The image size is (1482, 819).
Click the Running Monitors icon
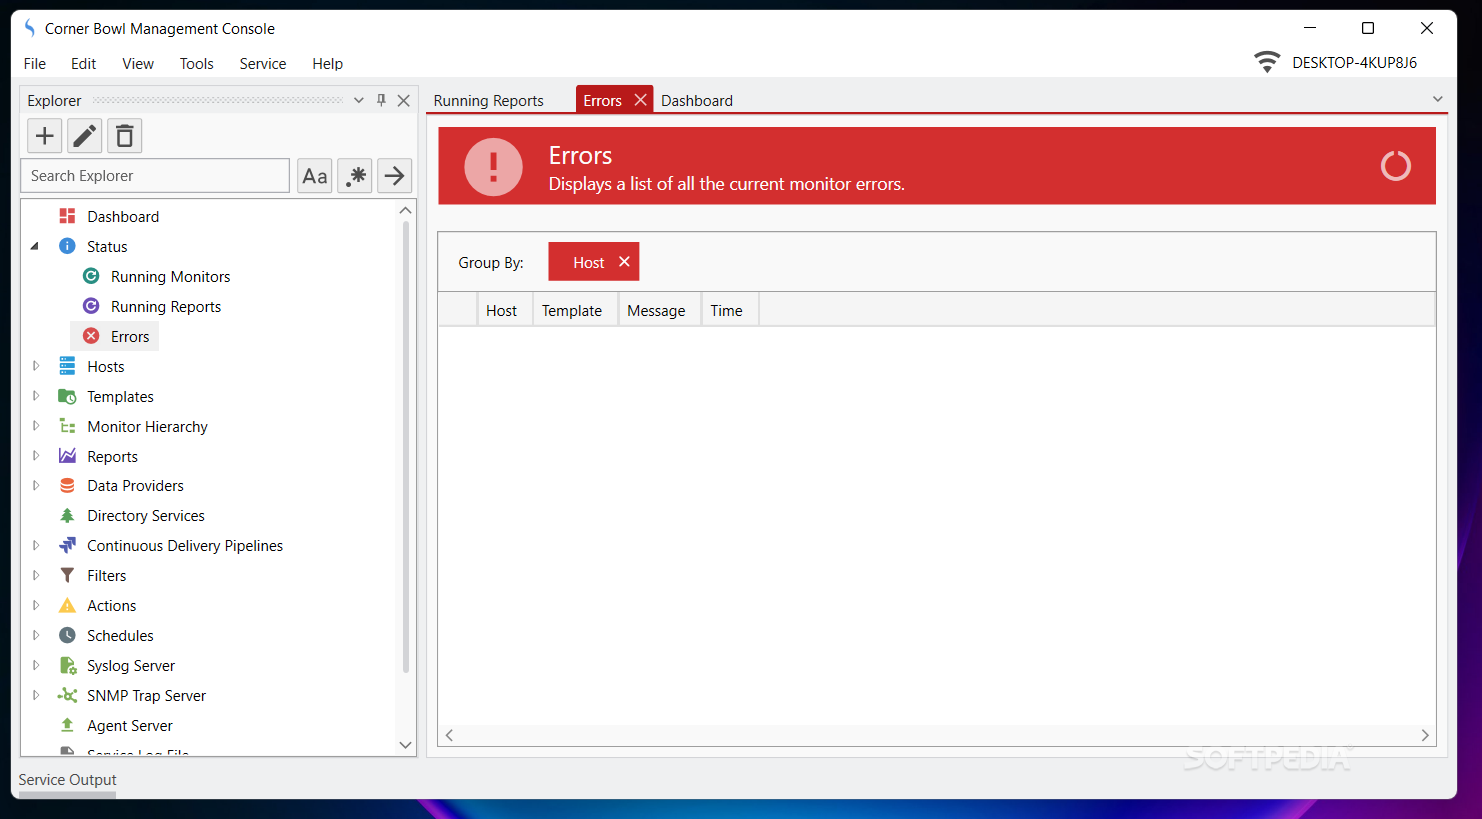pyautogui.click(x=91, y=276)
